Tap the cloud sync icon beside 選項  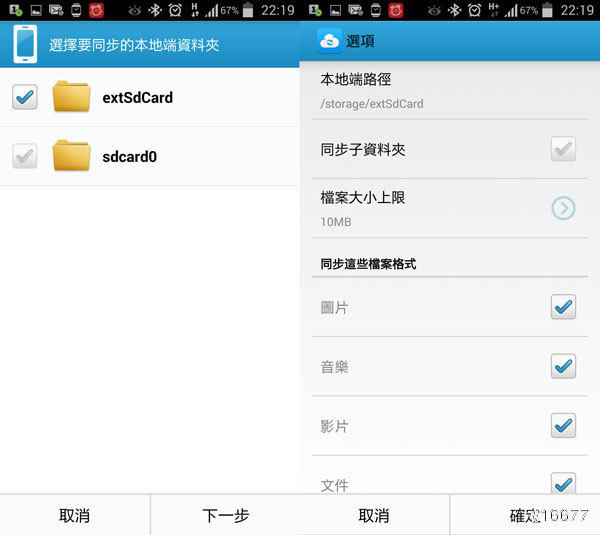pos(329,41)
